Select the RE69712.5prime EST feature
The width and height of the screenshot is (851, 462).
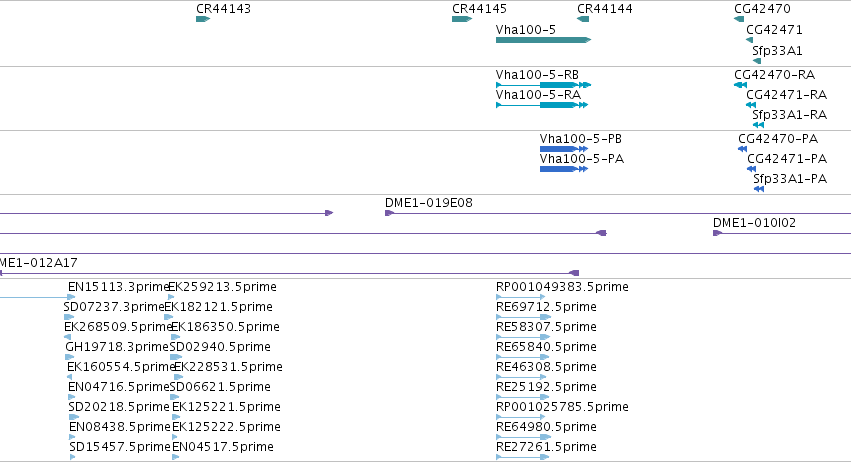pyautogui.click(x=523, y=317)
